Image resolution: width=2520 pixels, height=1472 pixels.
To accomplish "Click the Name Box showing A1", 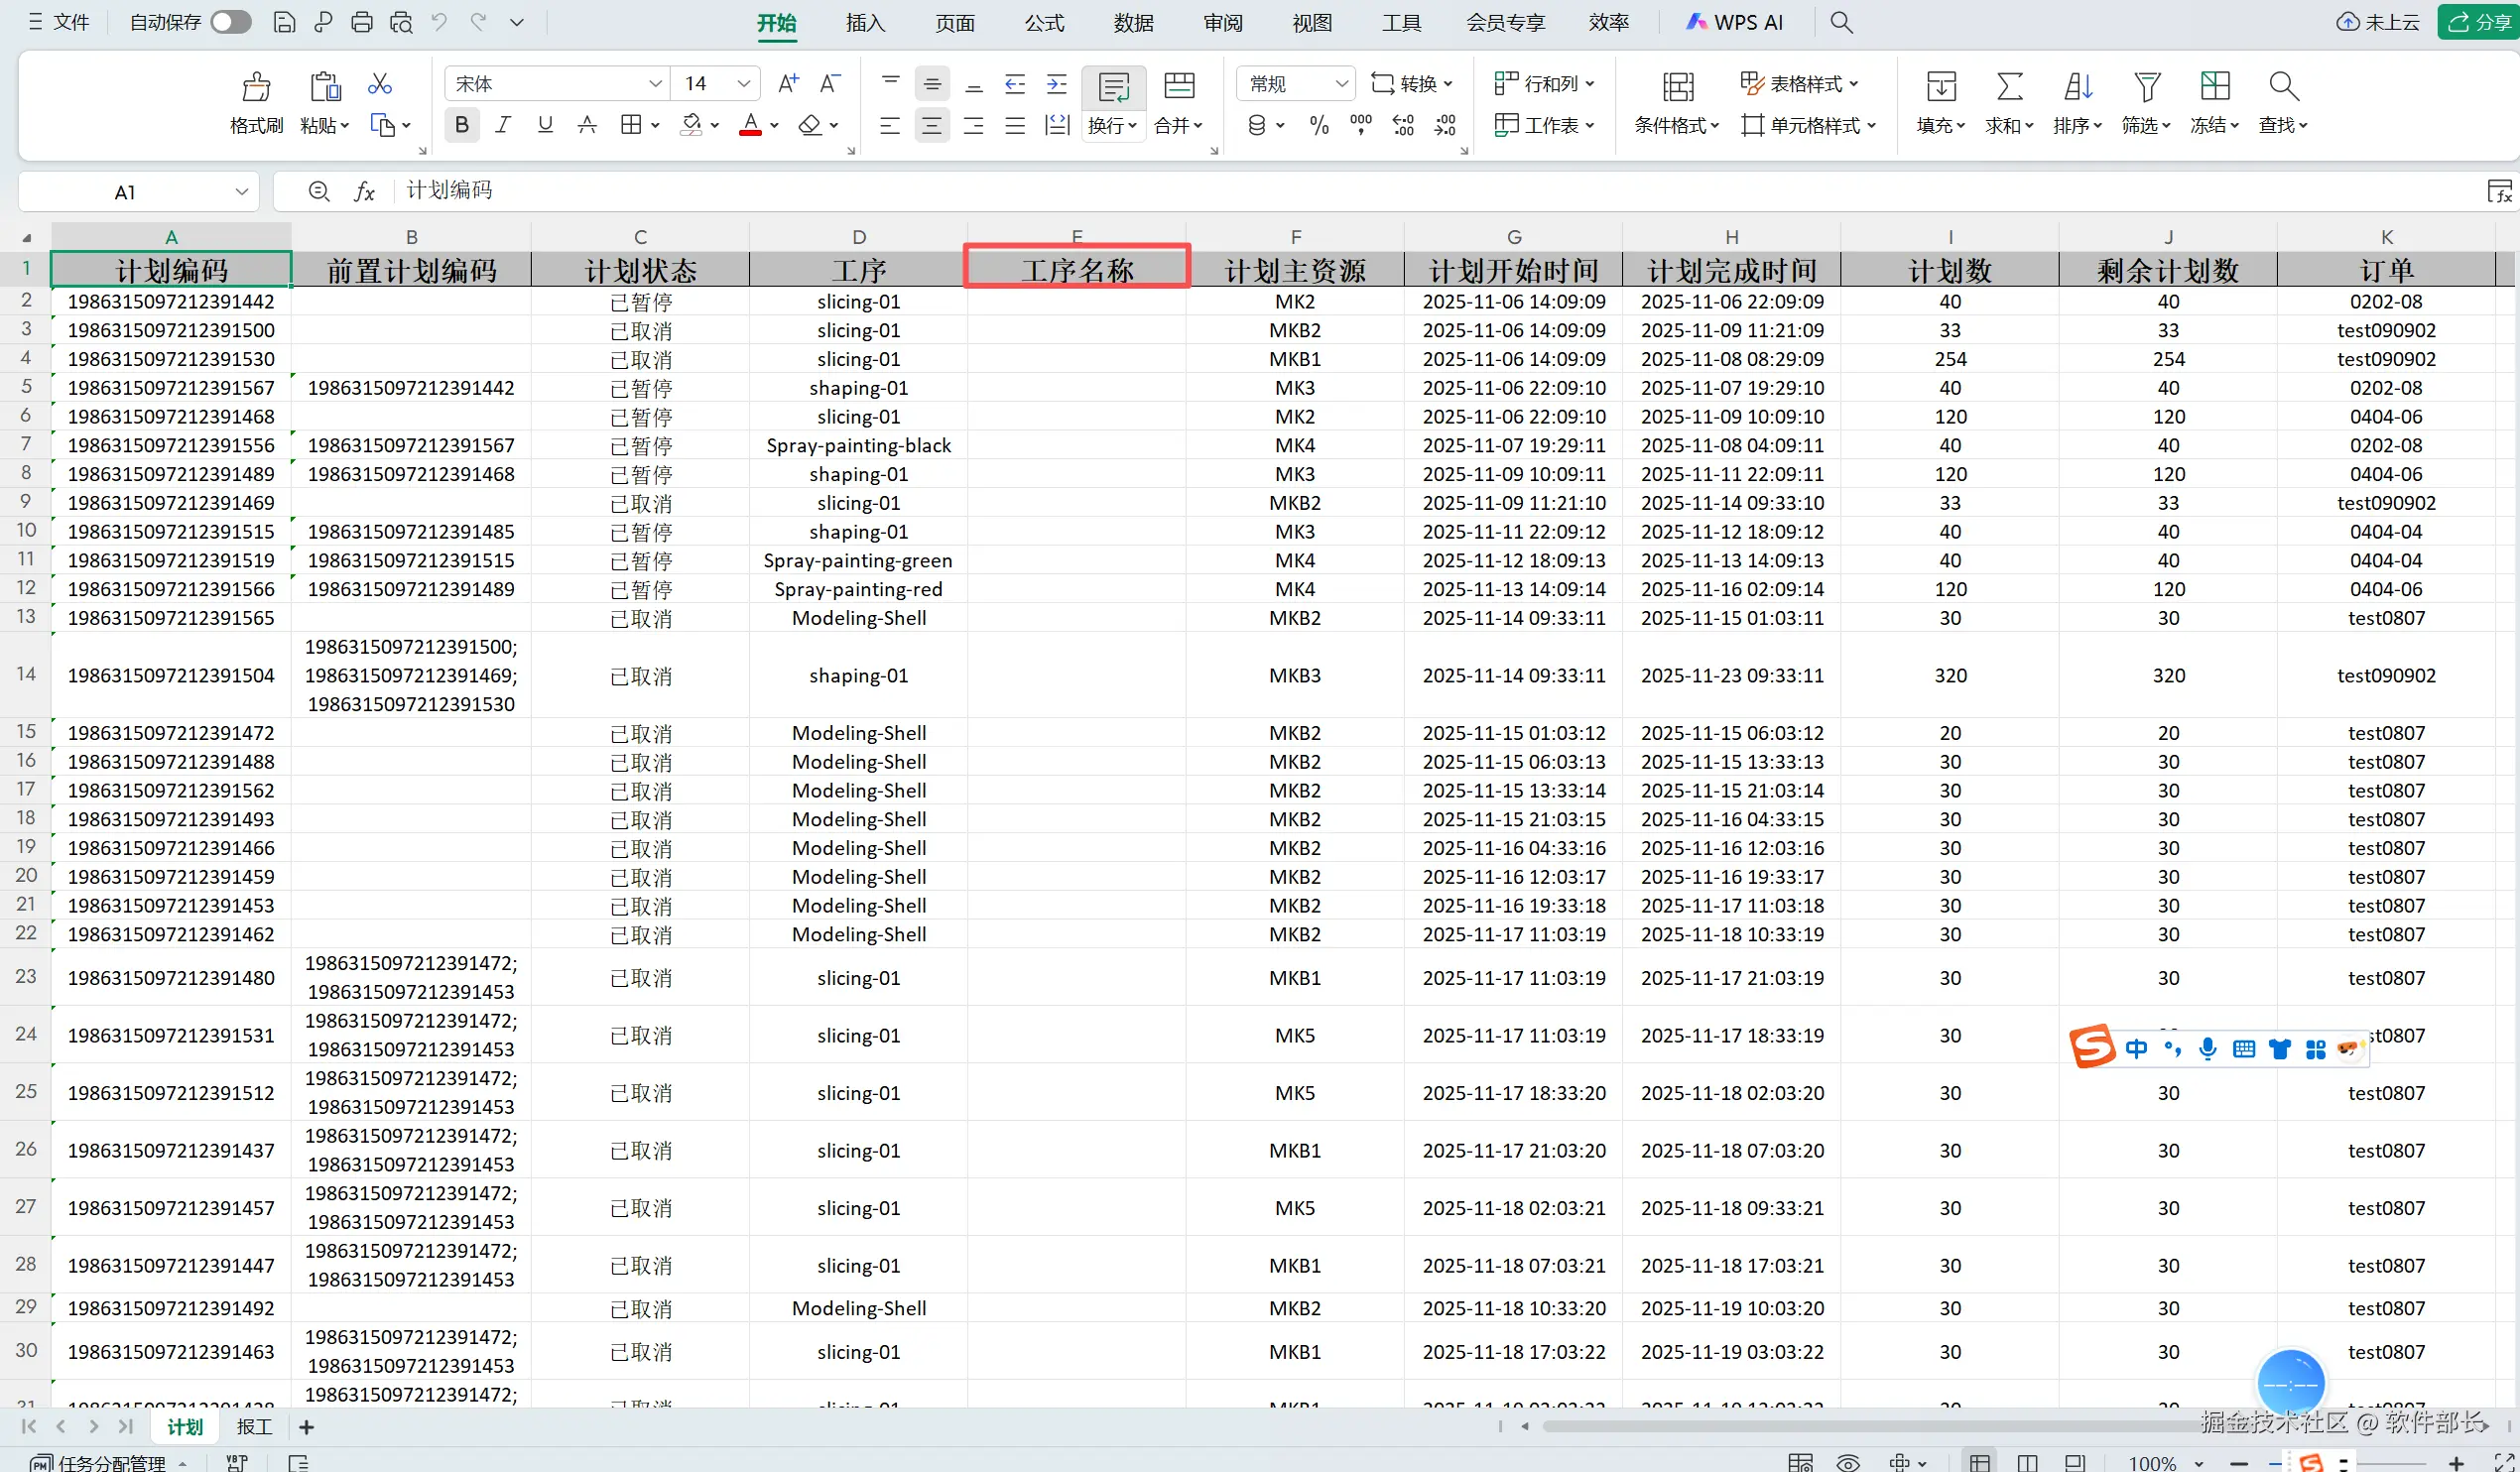I will tap(125, 192).
